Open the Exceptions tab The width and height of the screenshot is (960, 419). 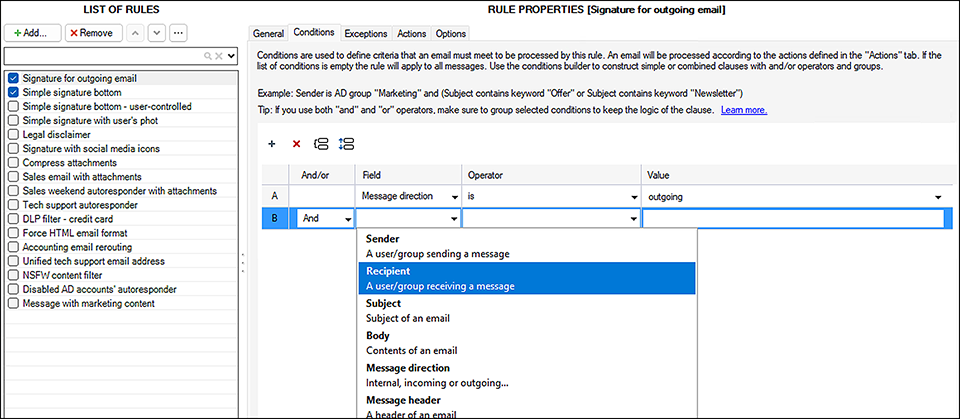coord(366,34)
